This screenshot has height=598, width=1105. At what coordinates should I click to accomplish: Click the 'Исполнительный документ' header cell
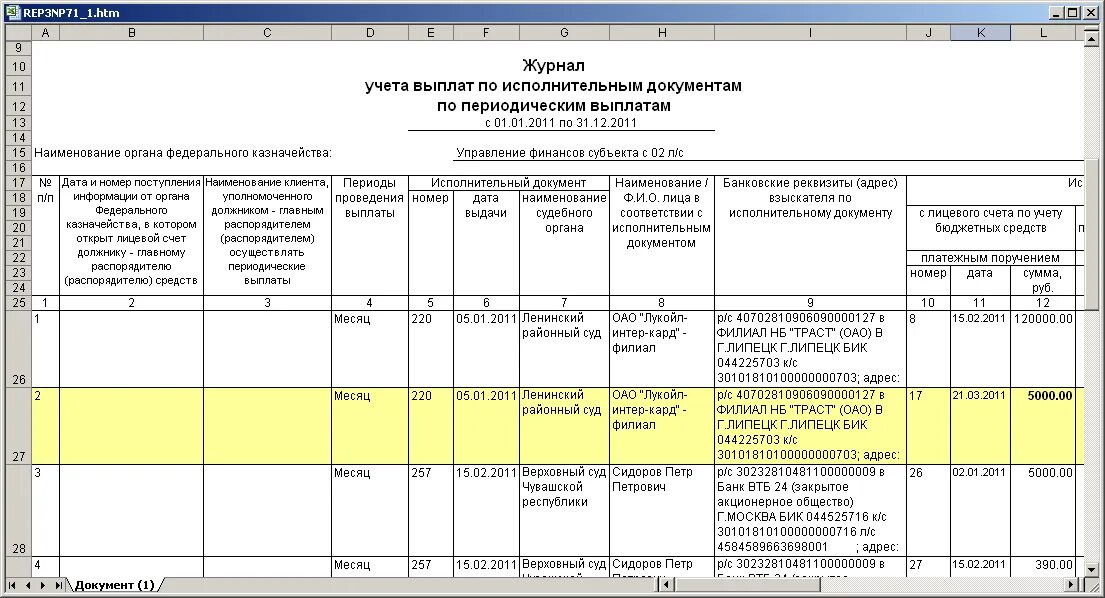(509, 182)
